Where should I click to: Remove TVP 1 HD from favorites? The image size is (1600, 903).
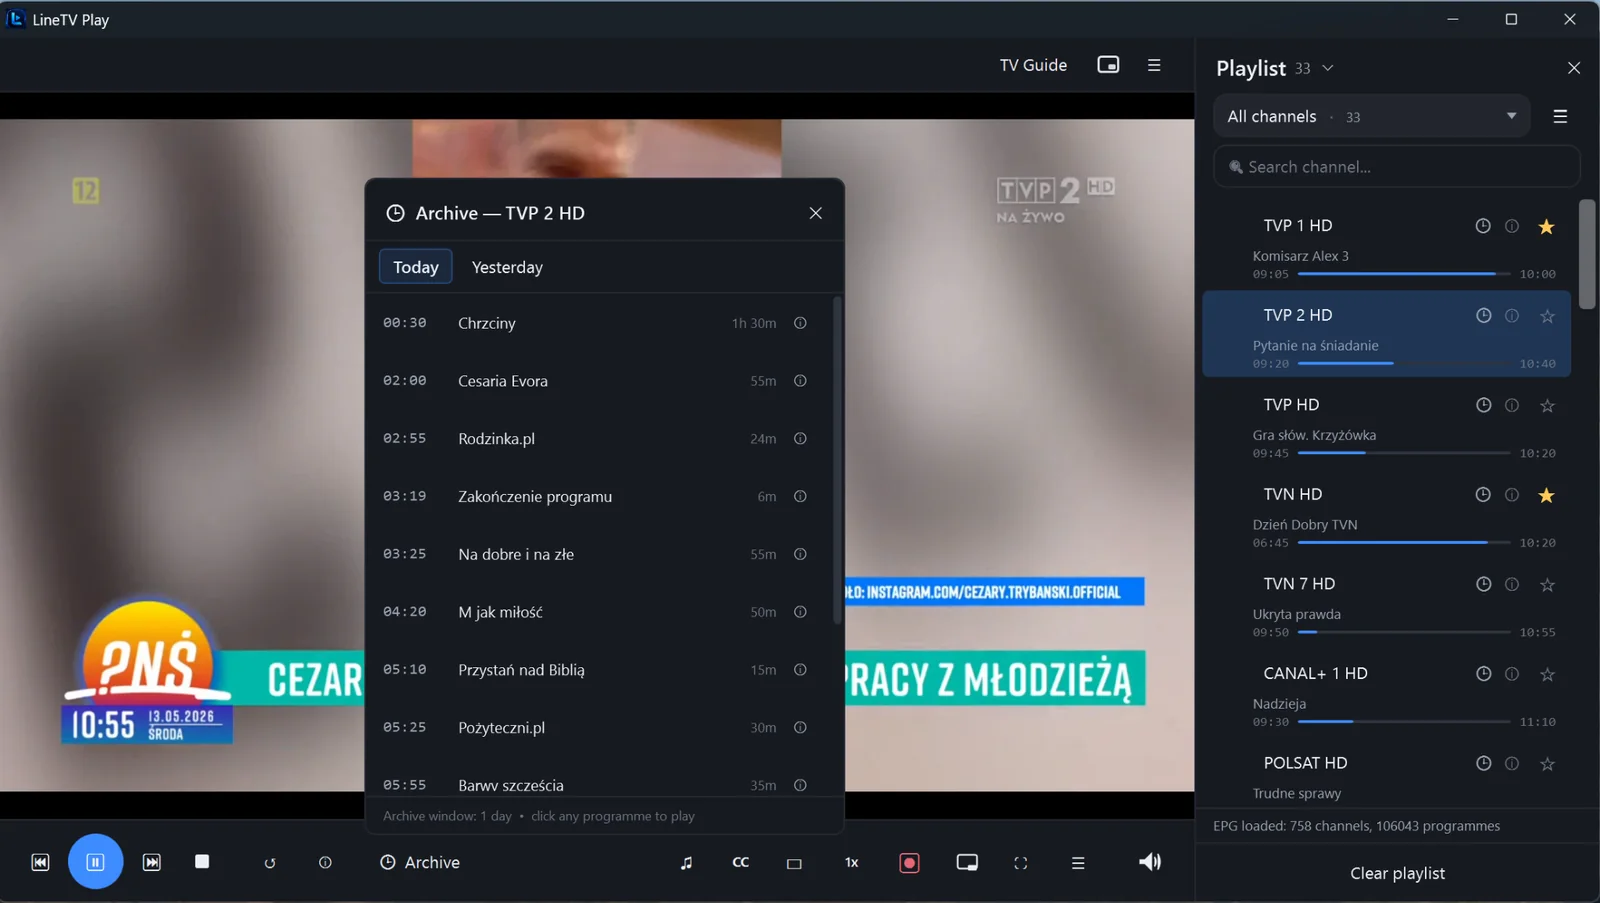point(1547,226)
